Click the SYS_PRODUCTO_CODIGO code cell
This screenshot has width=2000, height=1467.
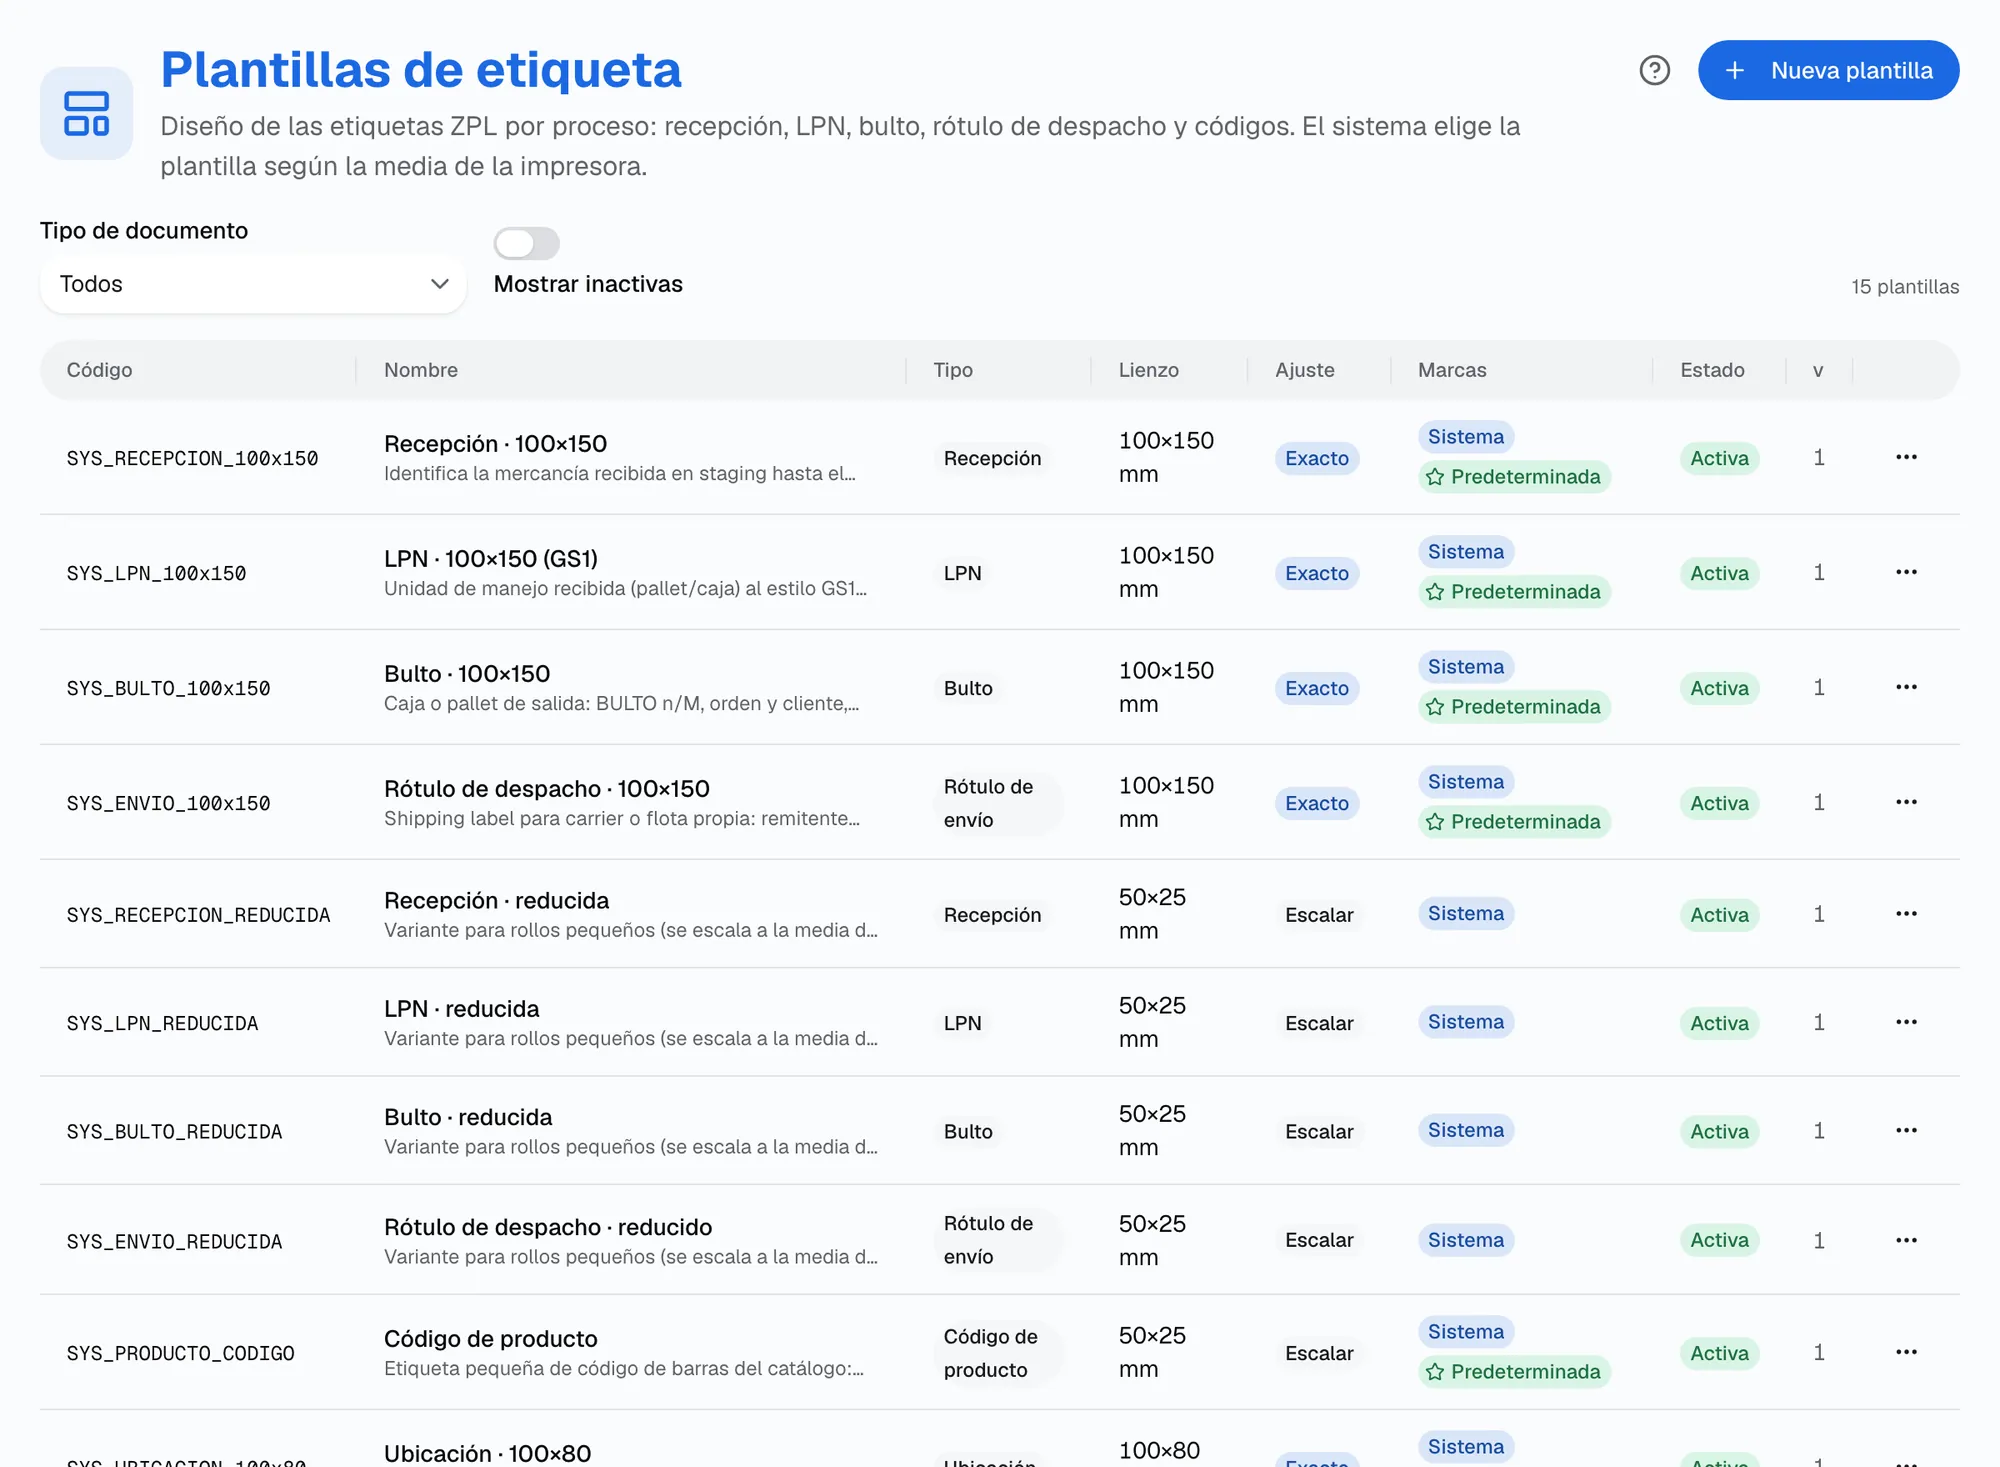pos(181,1353)
